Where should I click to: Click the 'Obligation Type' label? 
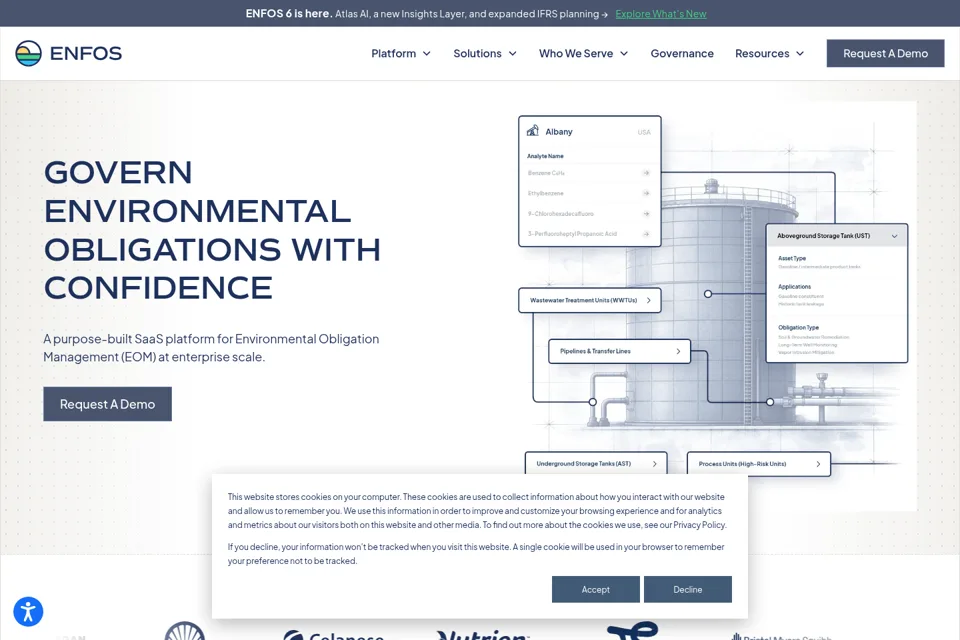798,327
